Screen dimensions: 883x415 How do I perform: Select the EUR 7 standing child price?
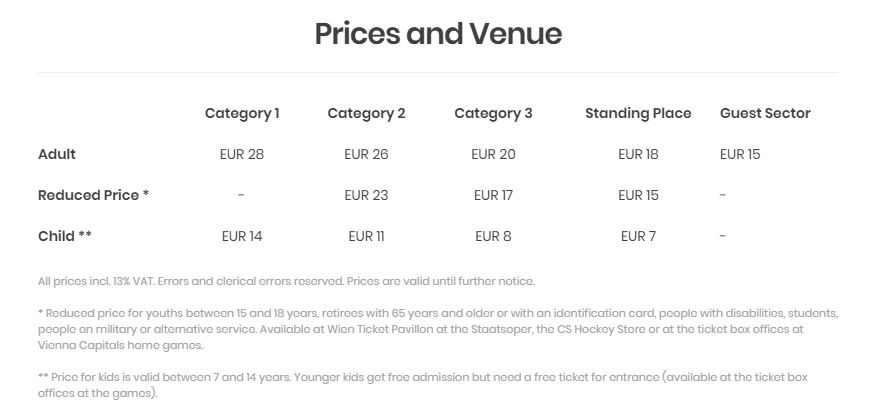click(638, 236)
